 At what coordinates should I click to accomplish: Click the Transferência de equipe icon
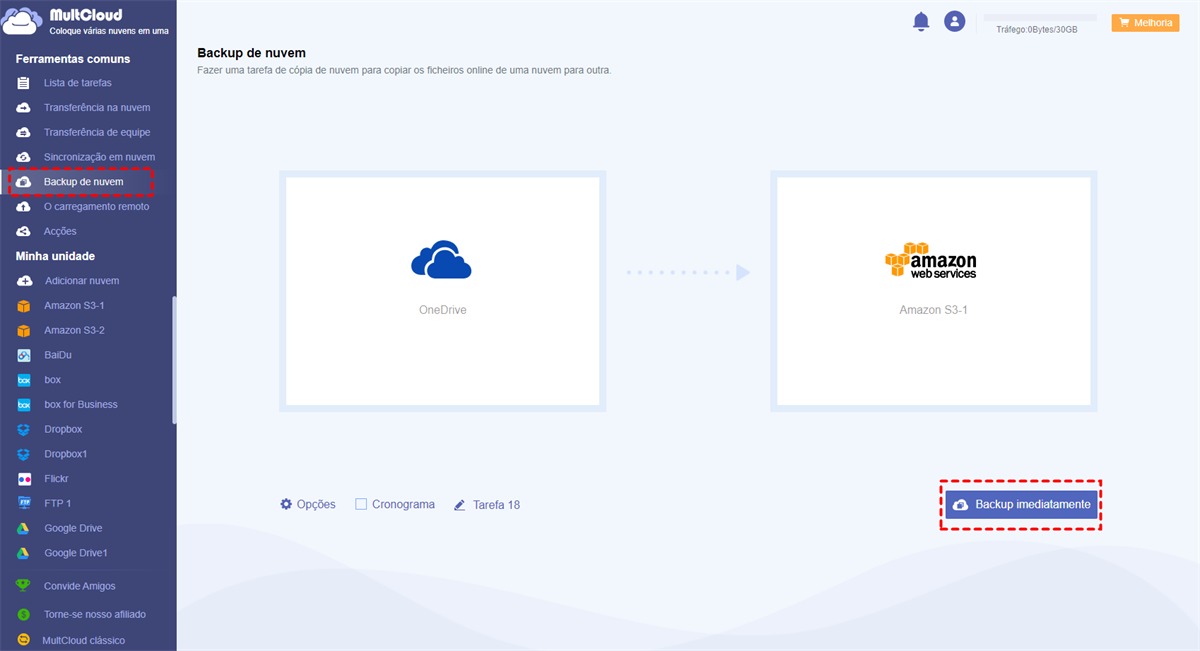[x=24, y=132]
